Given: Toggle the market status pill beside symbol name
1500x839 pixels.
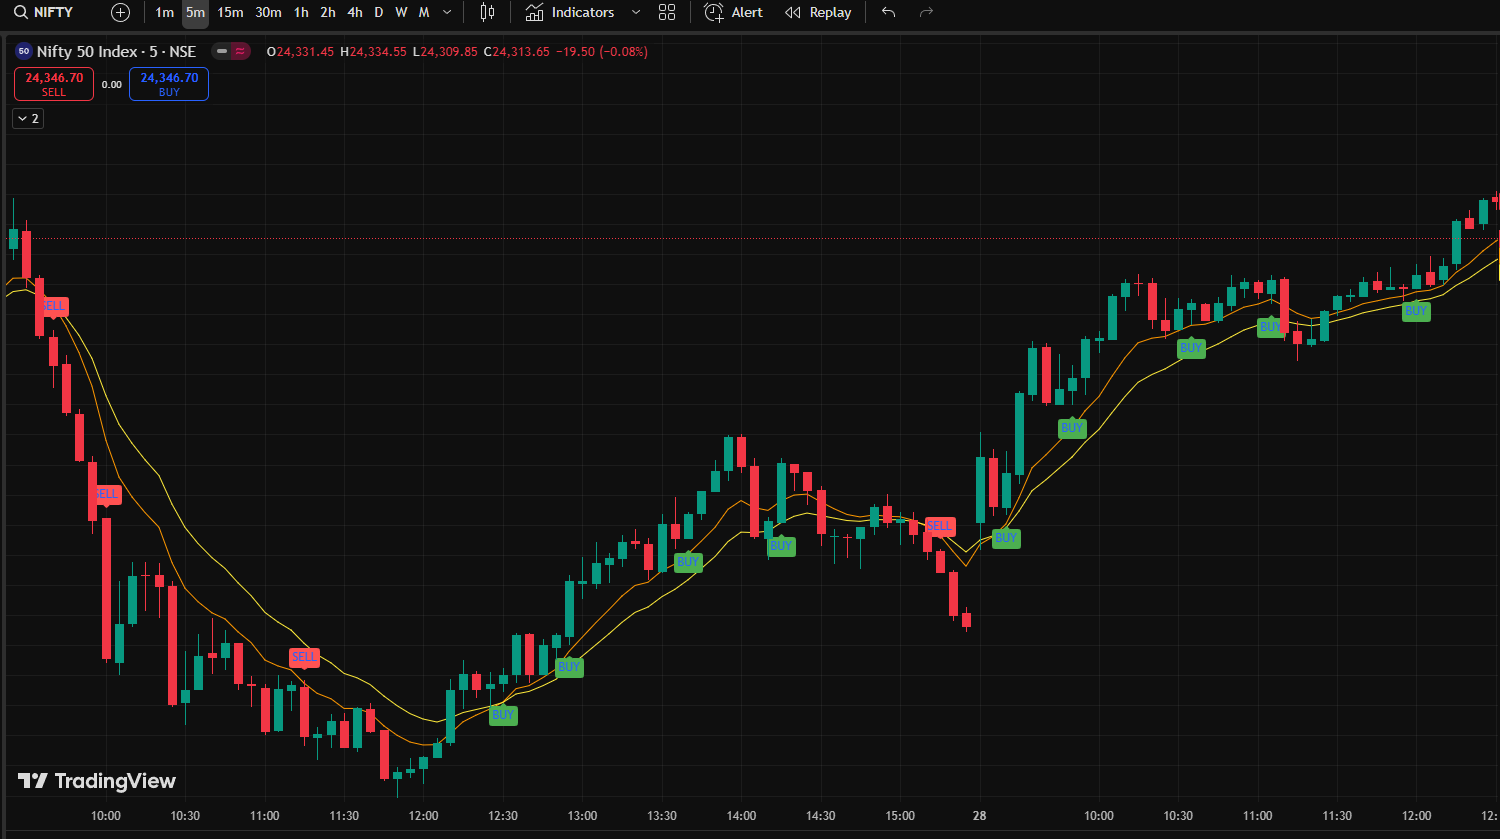Looking at the screenshot, I should pos(230,52).
